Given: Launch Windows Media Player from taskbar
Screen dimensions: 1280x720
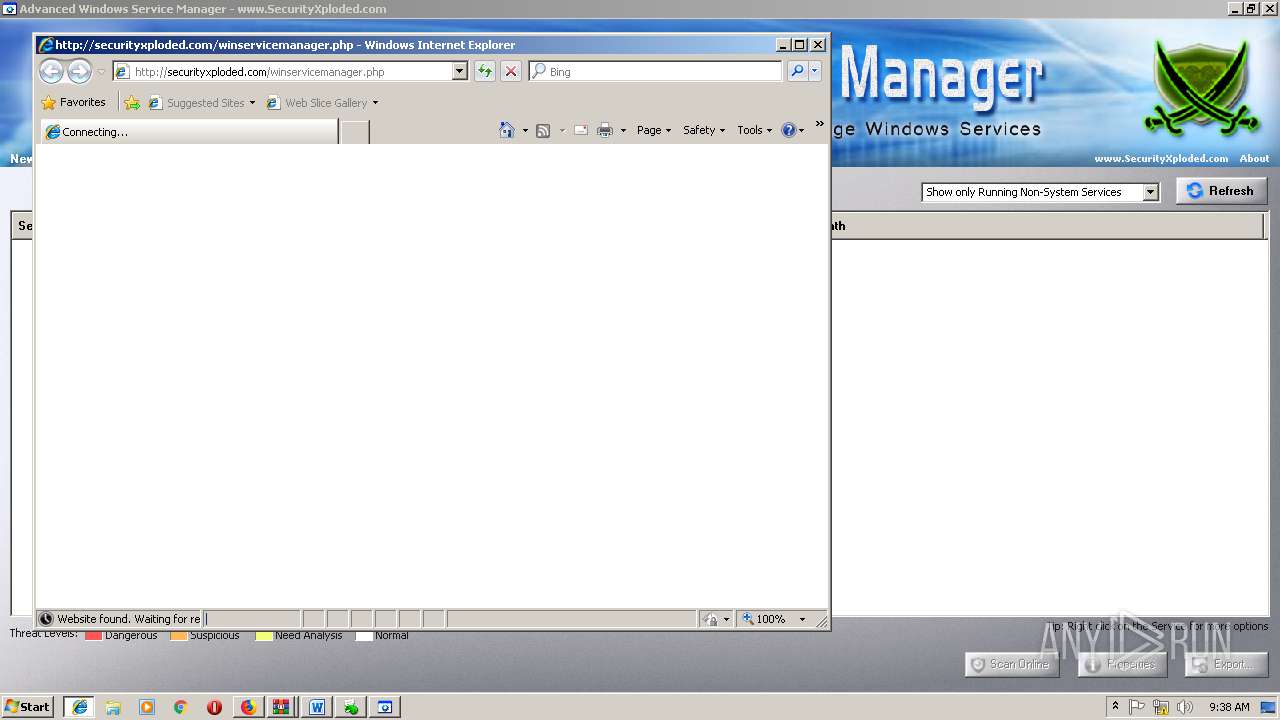Looking at the screenshot, I should coord(147,707).
